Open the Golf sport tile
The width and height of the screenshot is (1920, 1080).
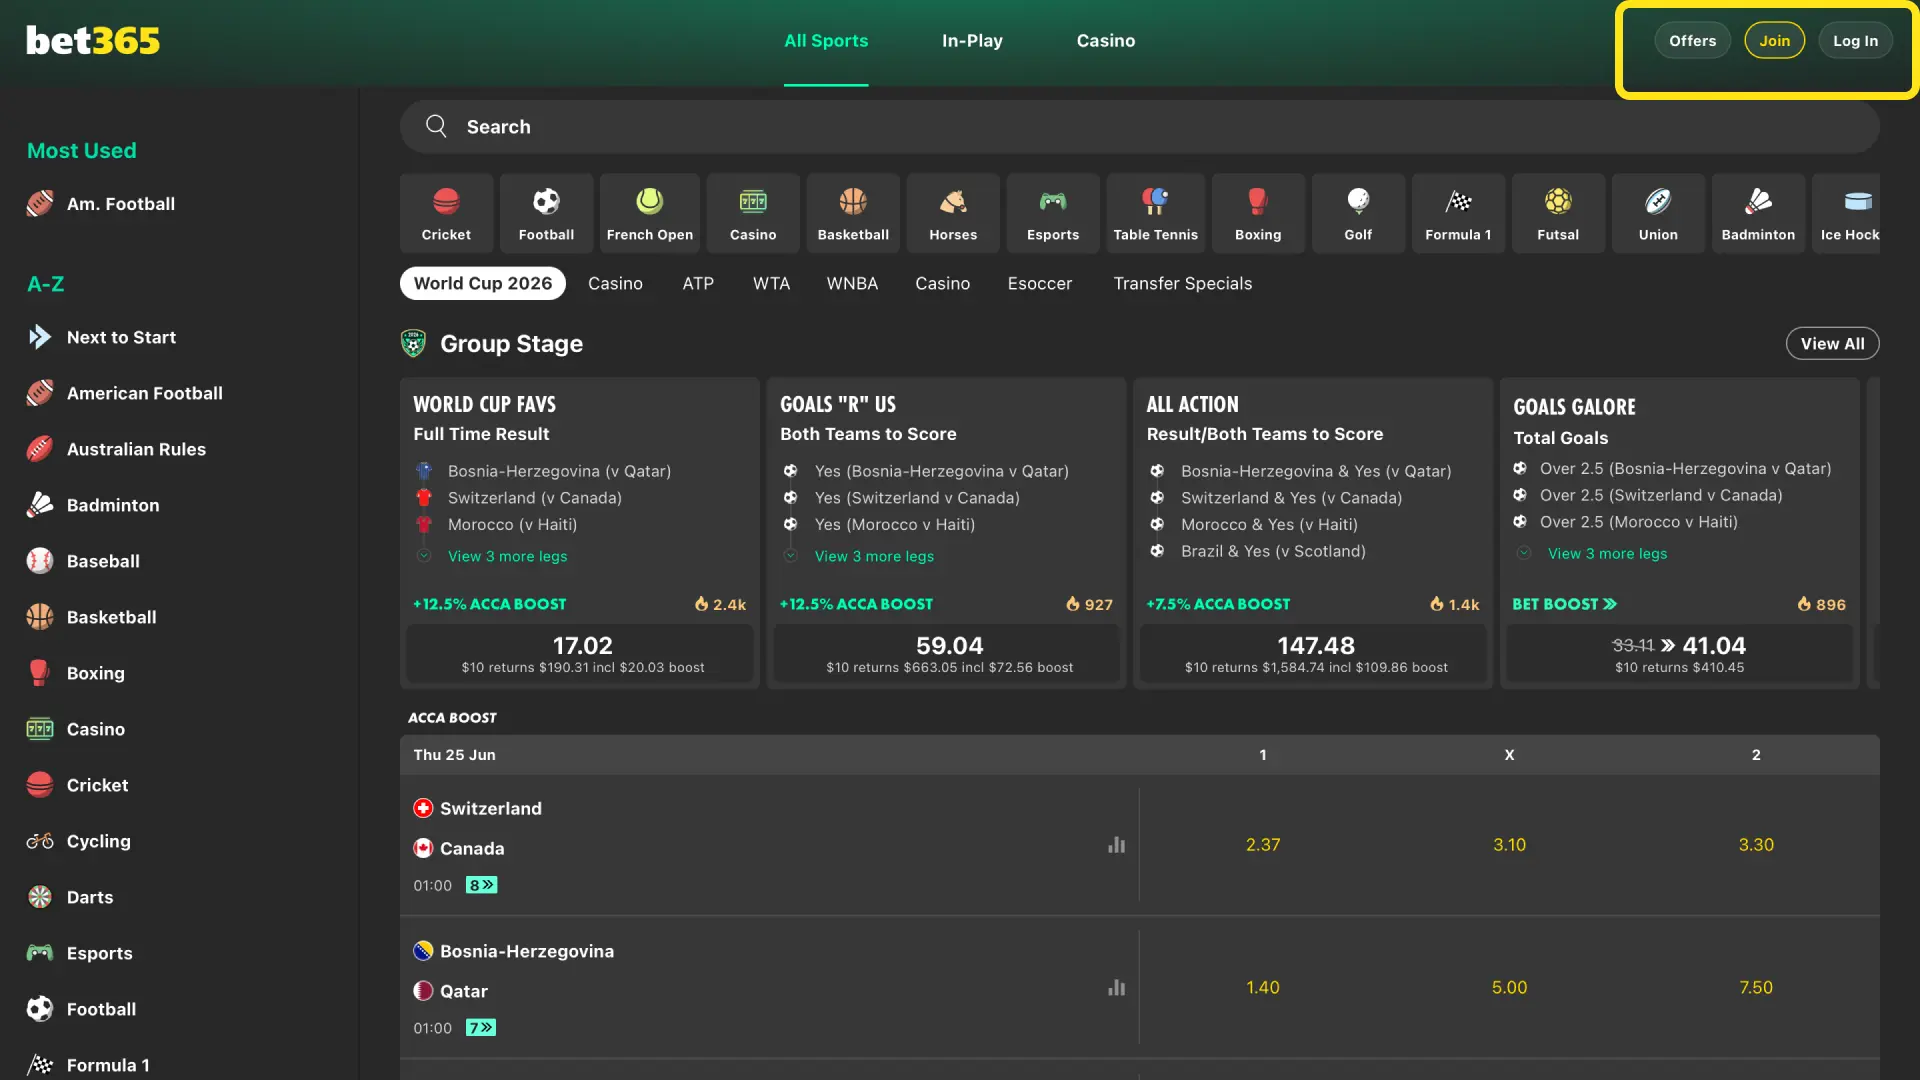pyautogui.click(x=1358, y=213)
